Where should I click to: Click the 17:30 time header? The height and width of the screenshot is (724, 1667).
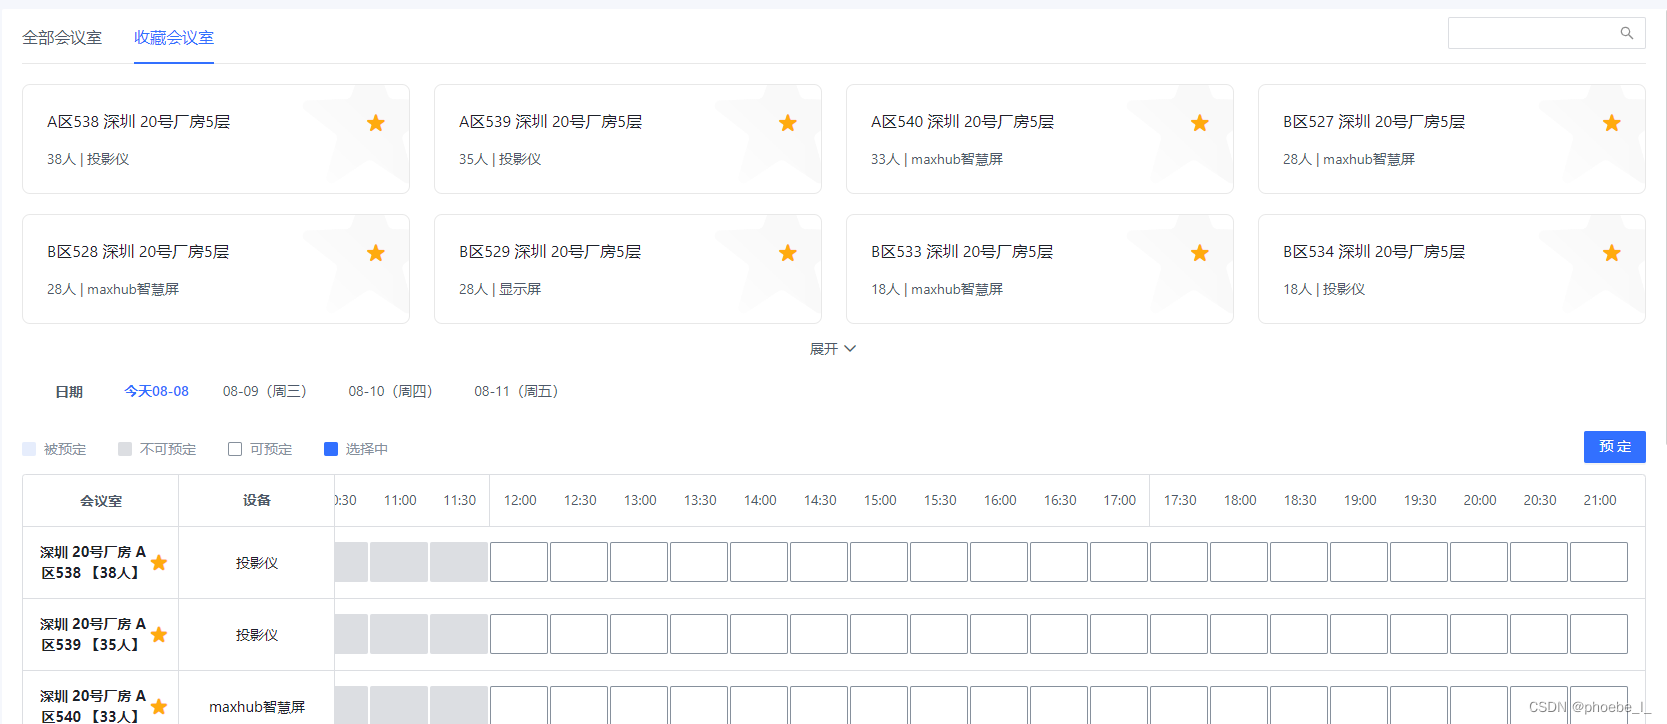(1180, 500)
